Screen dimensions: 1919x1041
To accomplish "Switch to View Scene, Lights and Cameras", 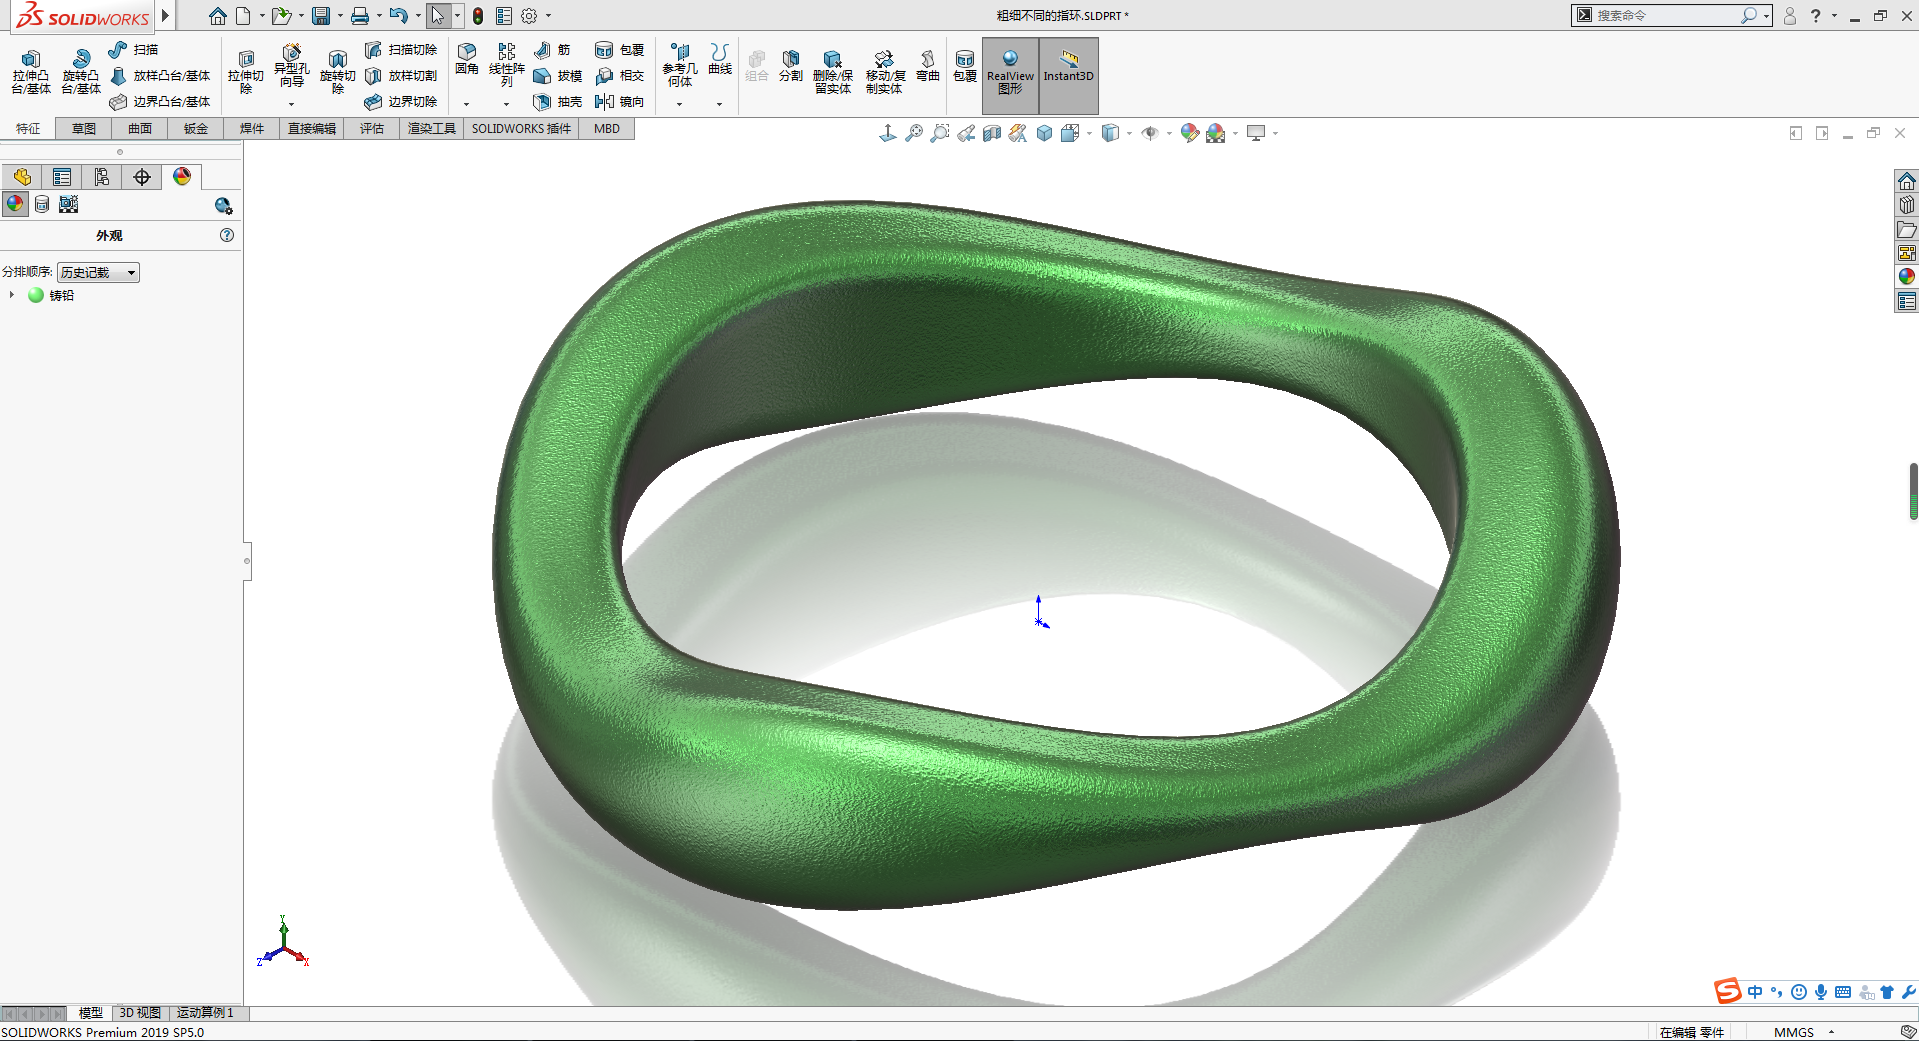I will (68, 204).
